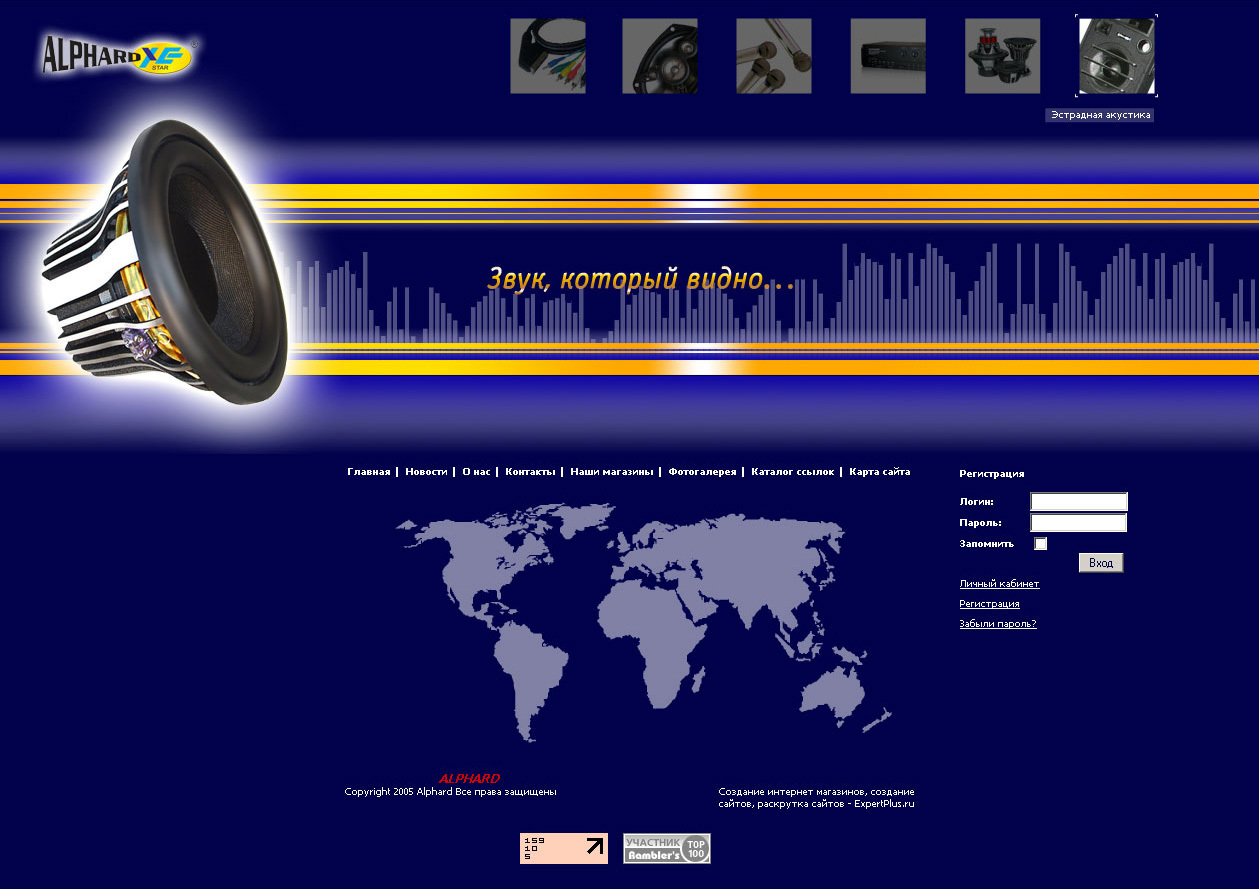Open the О нас page
Image resolution: width=1259 pixels, height=889 pixels.
click(x=476, y=472)
